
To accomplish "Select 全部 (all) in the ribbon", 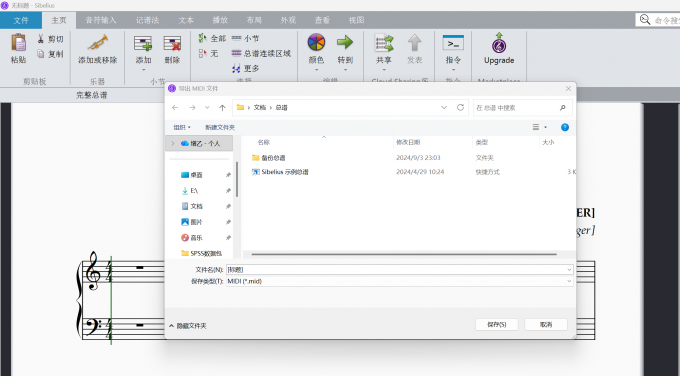I will coord(212,39).
